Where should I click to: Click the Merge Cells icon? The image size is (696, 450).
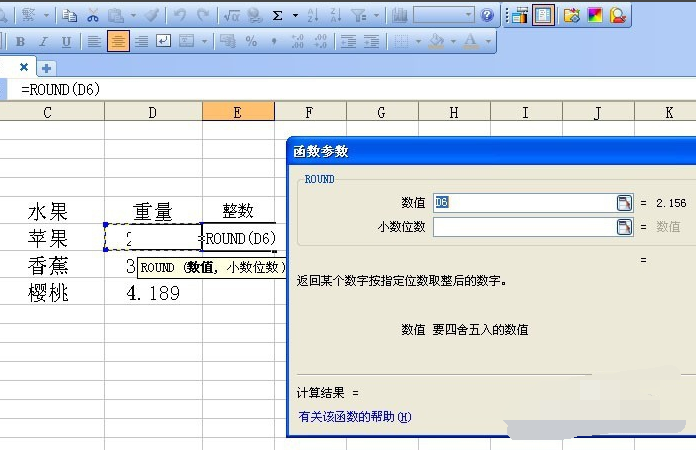(186, 42)
